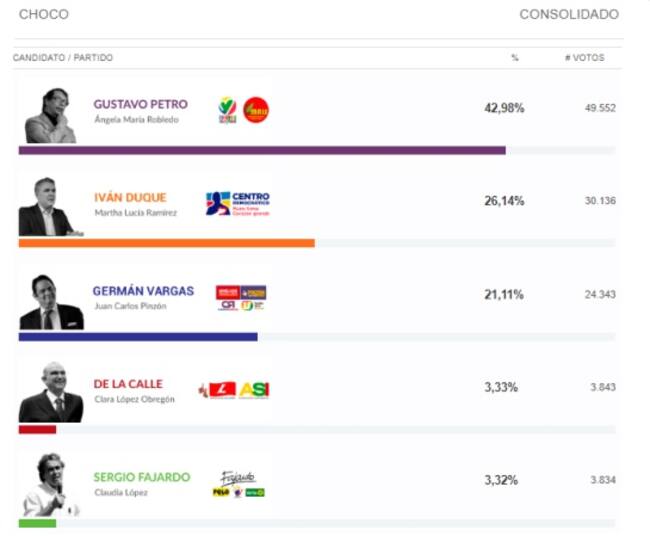The height and width of the screenshot is (536, 650).
Task: Click Germán Vargas's candidate photo
Action: click(x=50, y=302)
